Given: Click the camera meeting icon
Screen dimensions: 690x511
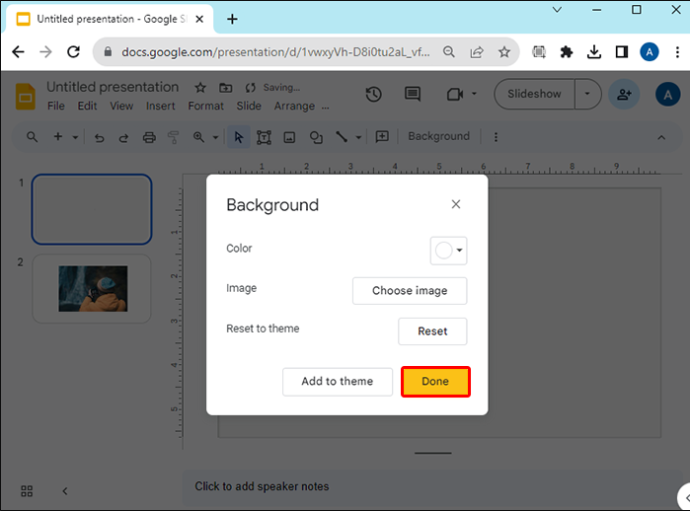Looking at the screenshot, I should coord(455,94).
